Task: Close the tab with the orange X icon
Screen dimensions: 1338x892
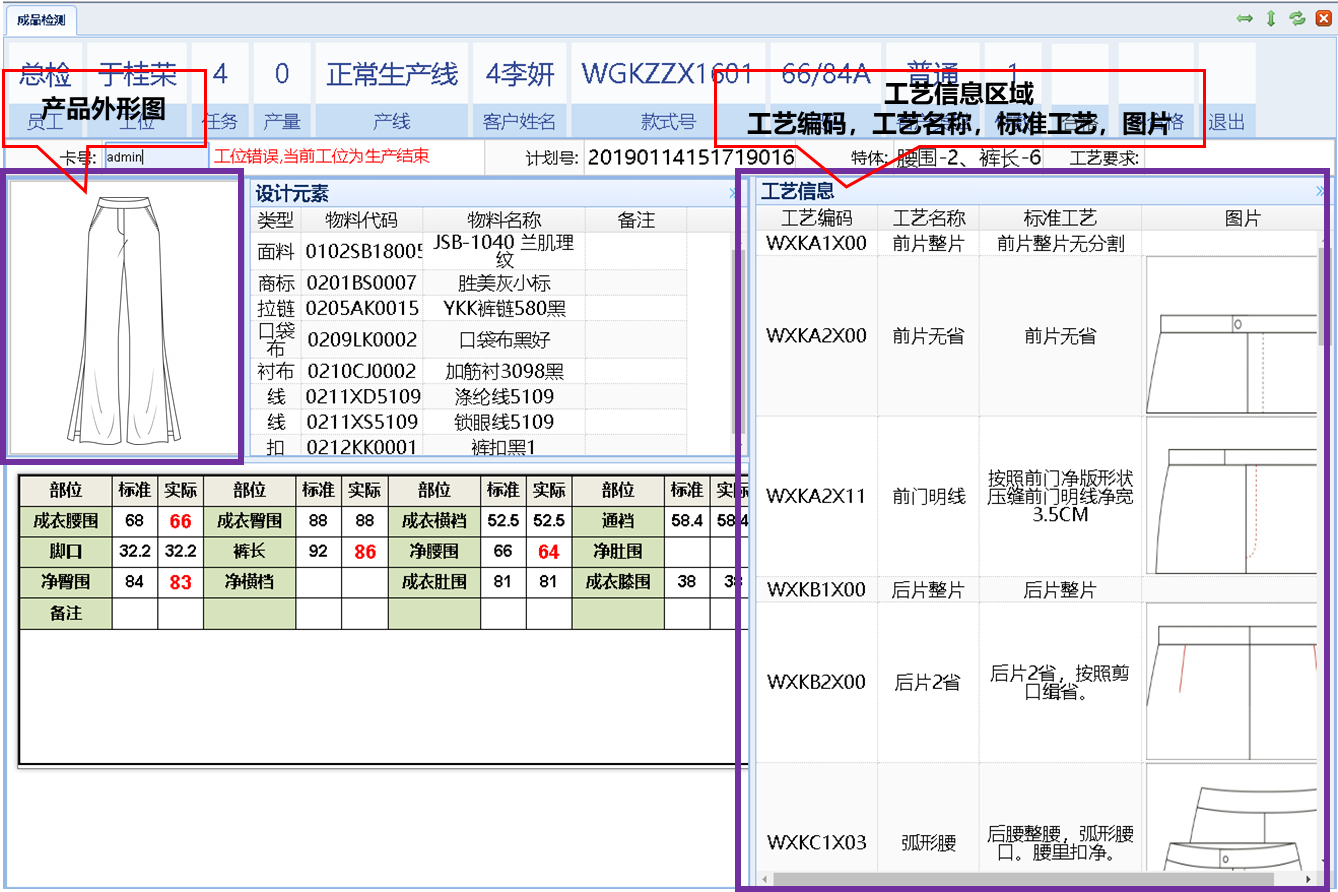Action: tap(1323, 18)
